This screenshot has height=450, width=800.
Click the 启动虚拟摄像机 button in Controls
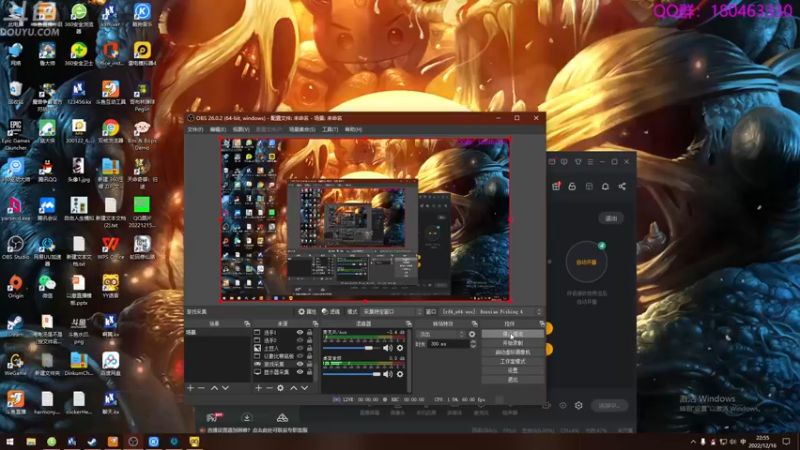pyautogui.click(x=513, y=353)
